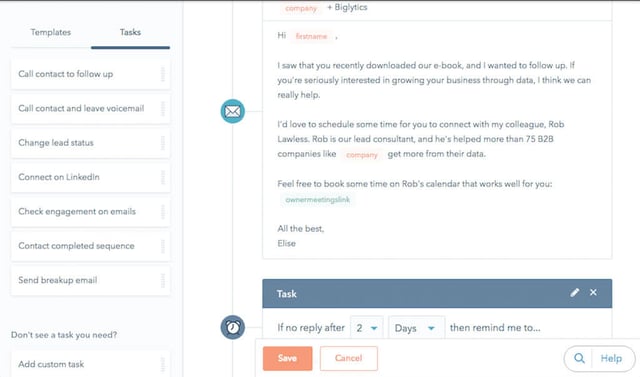Switch to the Templates tab
640x377 pixels.
(51, 32)
